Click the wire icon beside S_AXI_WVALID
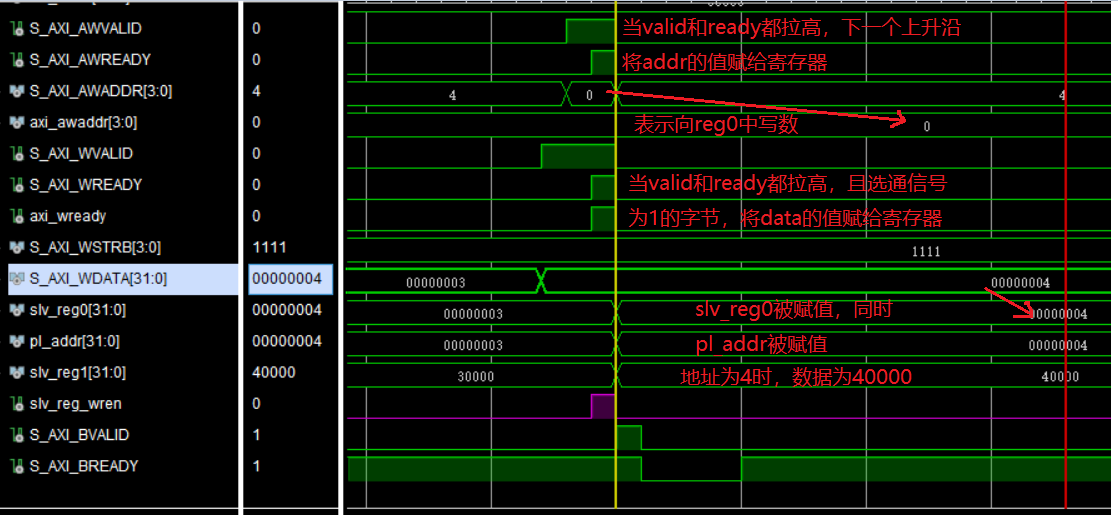 18,154
